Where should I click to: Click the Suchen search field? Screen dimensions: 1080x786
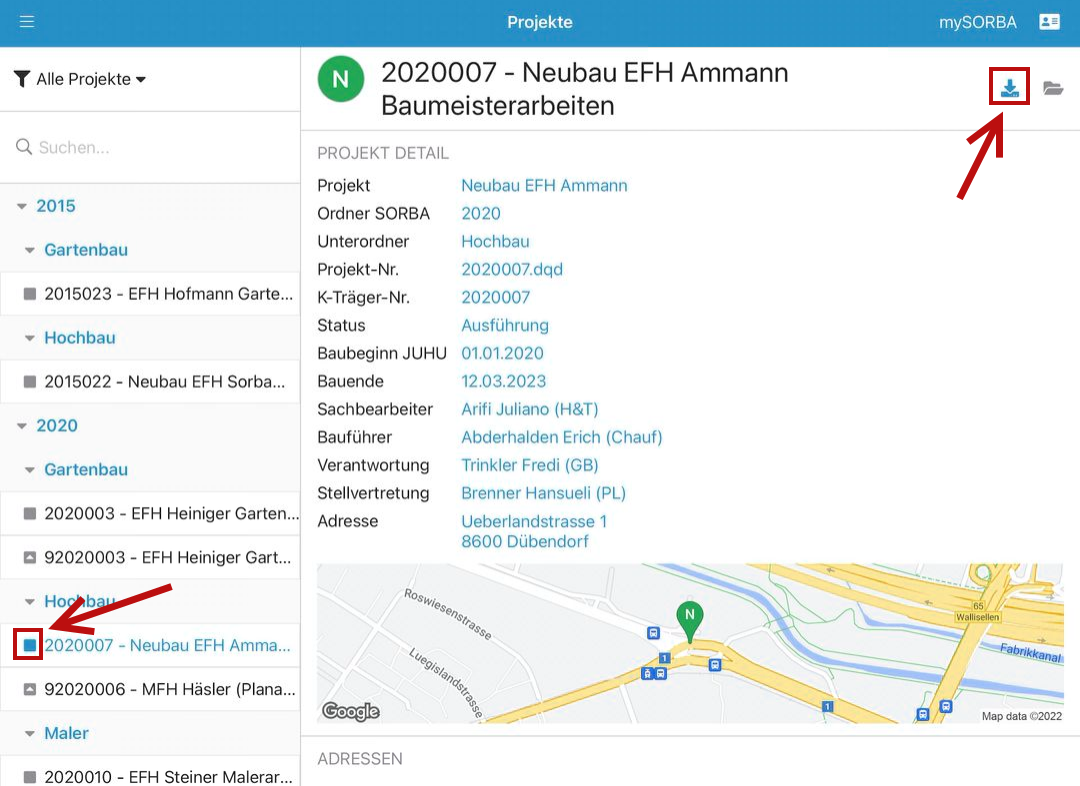point(160,147)
